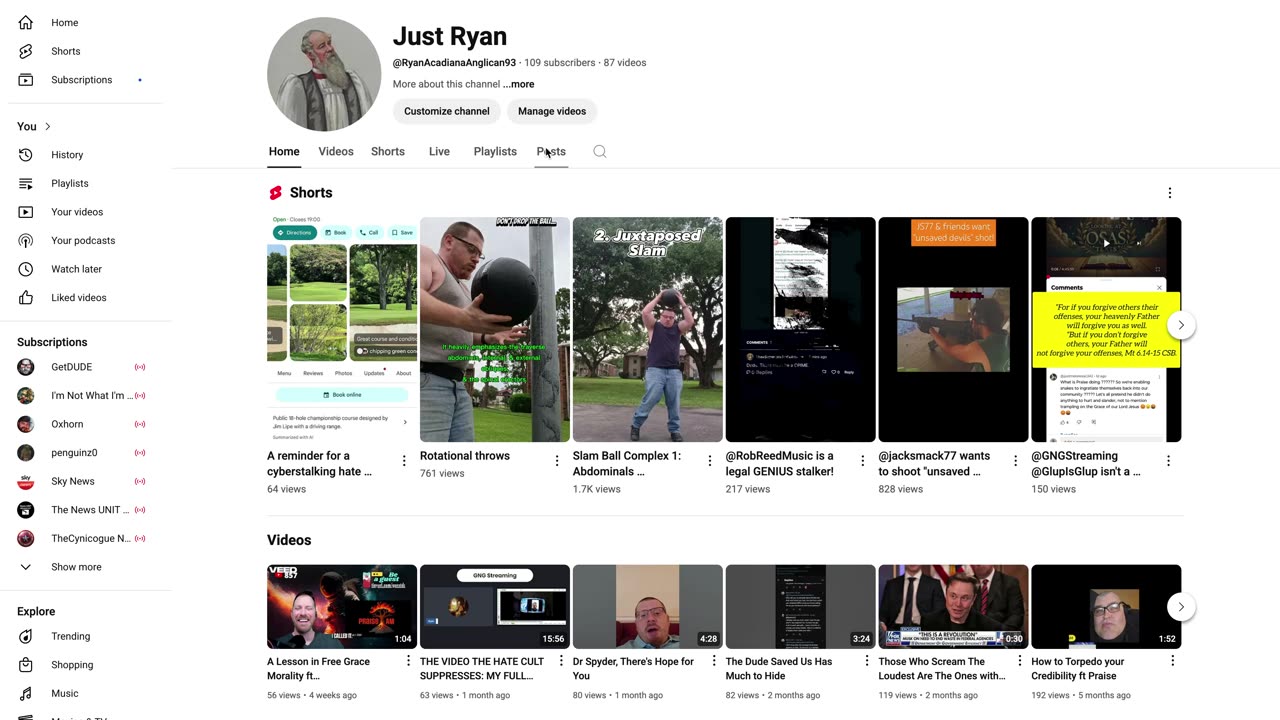
Task: Switch to the Shorts channel tab
Action: pyautogui.click(x=388, y=152)
